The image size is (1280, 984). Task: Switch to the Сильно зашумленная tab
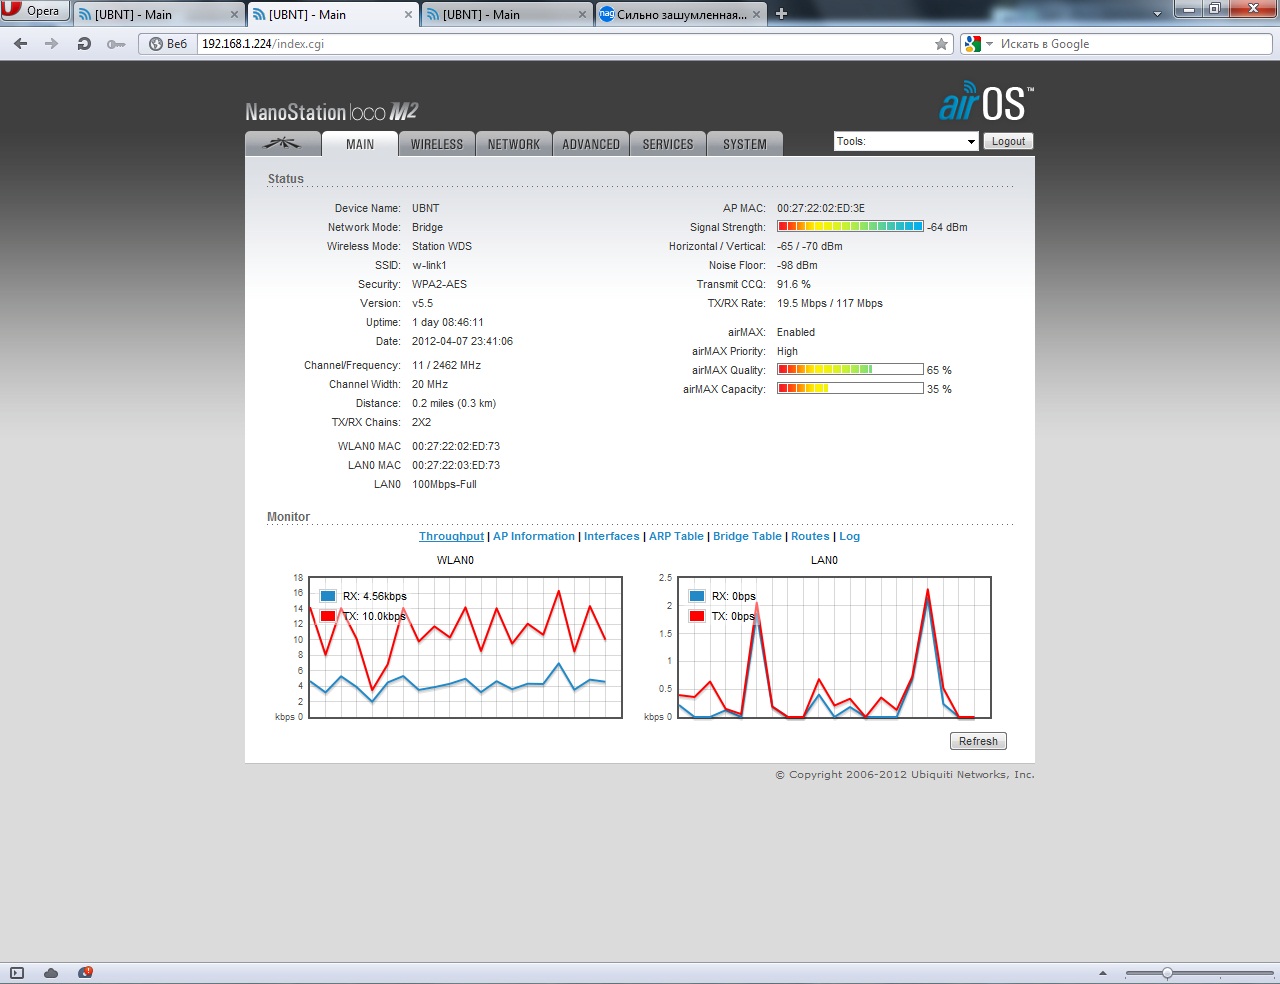(681, 15)
